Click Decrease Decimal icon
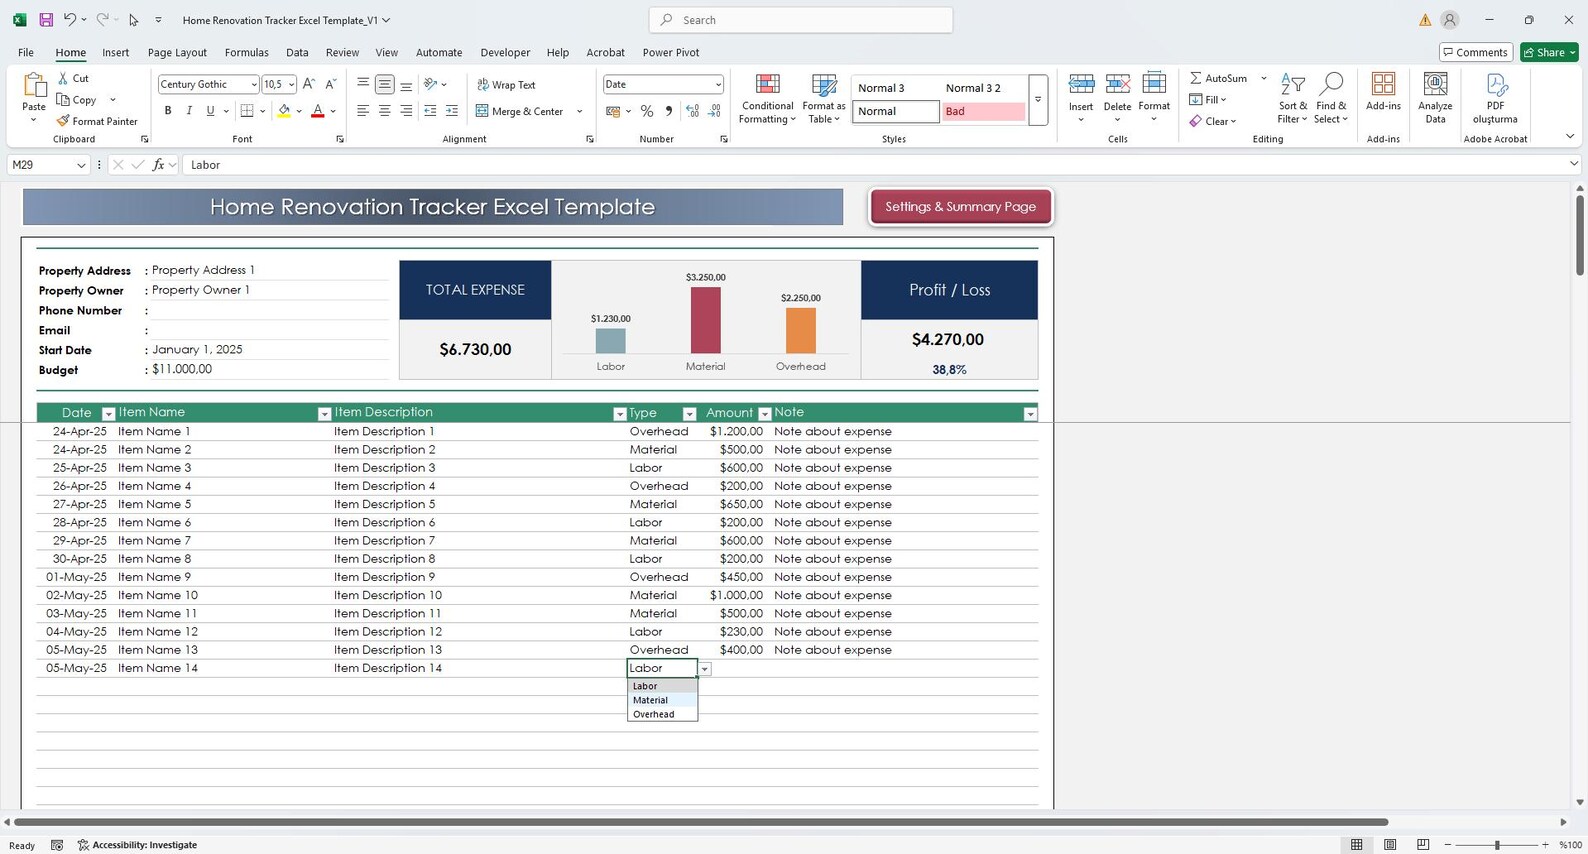Screen dimensions: 1588x854 click(x=714, y=111)
